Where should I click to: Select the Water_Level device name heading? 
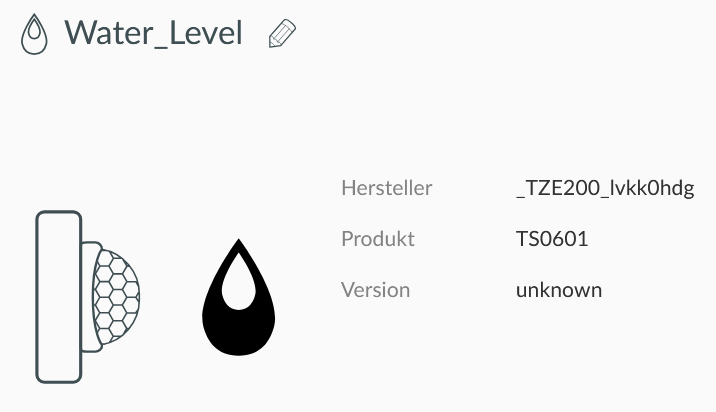click(153, 33)
